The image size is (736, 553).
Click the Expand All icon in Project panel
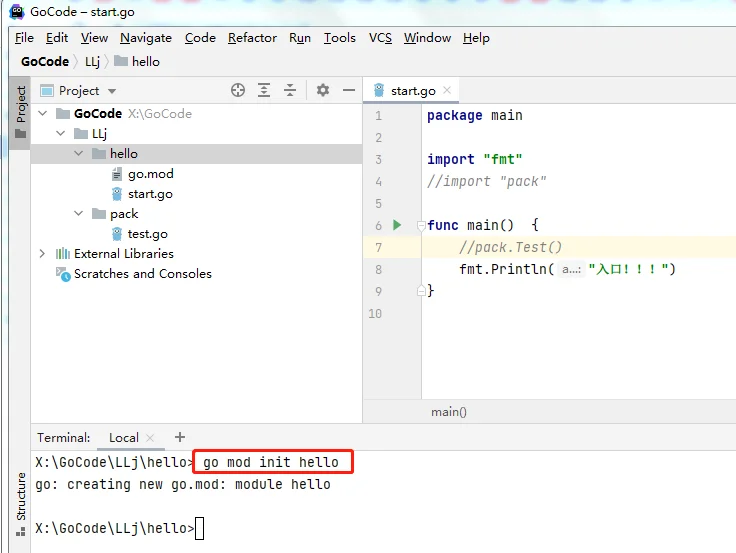tap(264, 90)
